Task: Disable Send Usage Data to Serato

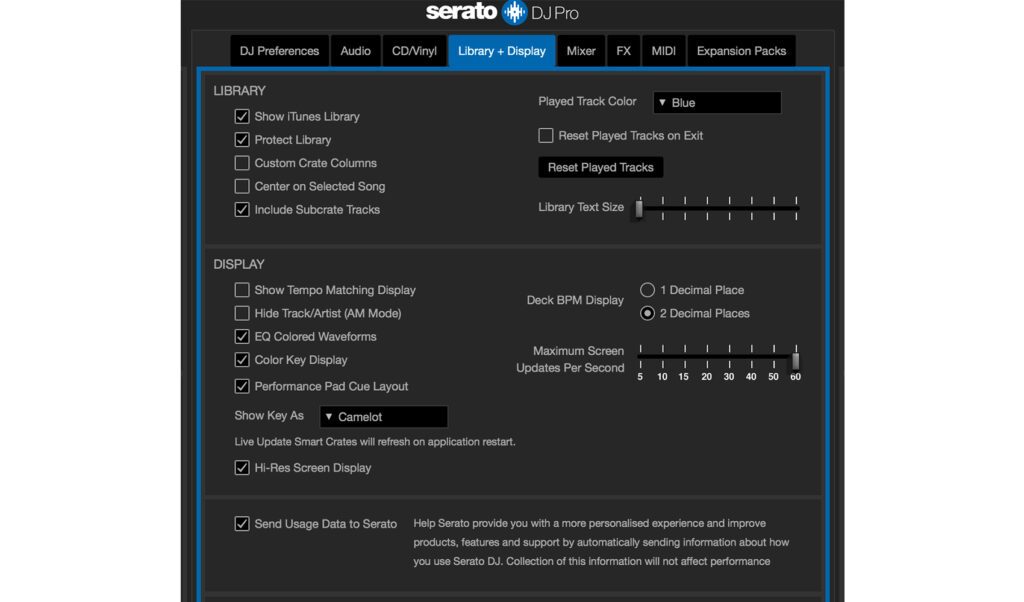Action: (242, 524)
